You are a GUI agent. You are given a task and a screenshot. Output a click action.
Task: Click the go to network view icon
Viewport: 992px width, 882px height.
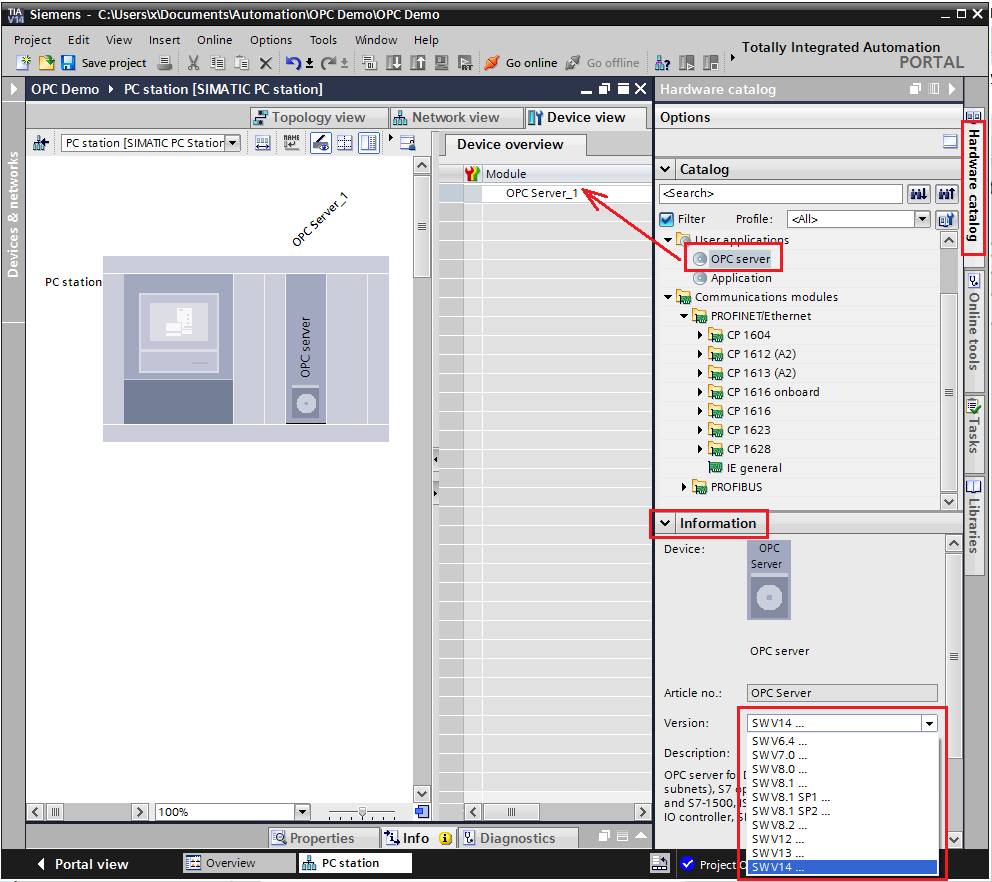coord(41,143)
